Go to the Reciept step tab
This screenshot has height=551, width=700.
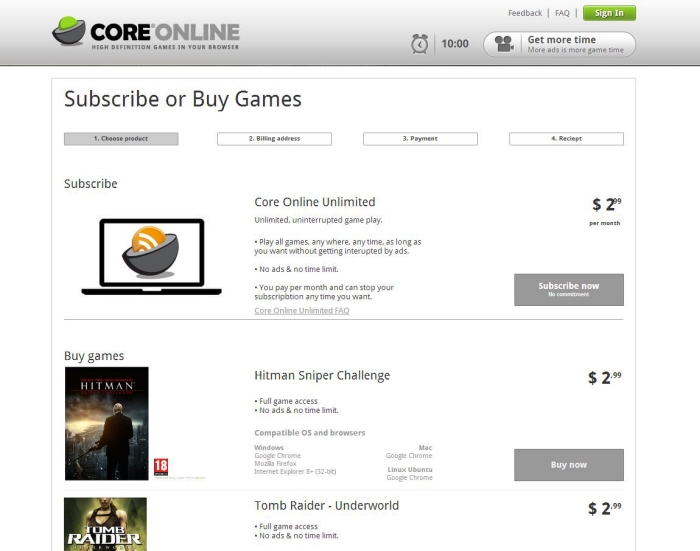pos(566,138)
